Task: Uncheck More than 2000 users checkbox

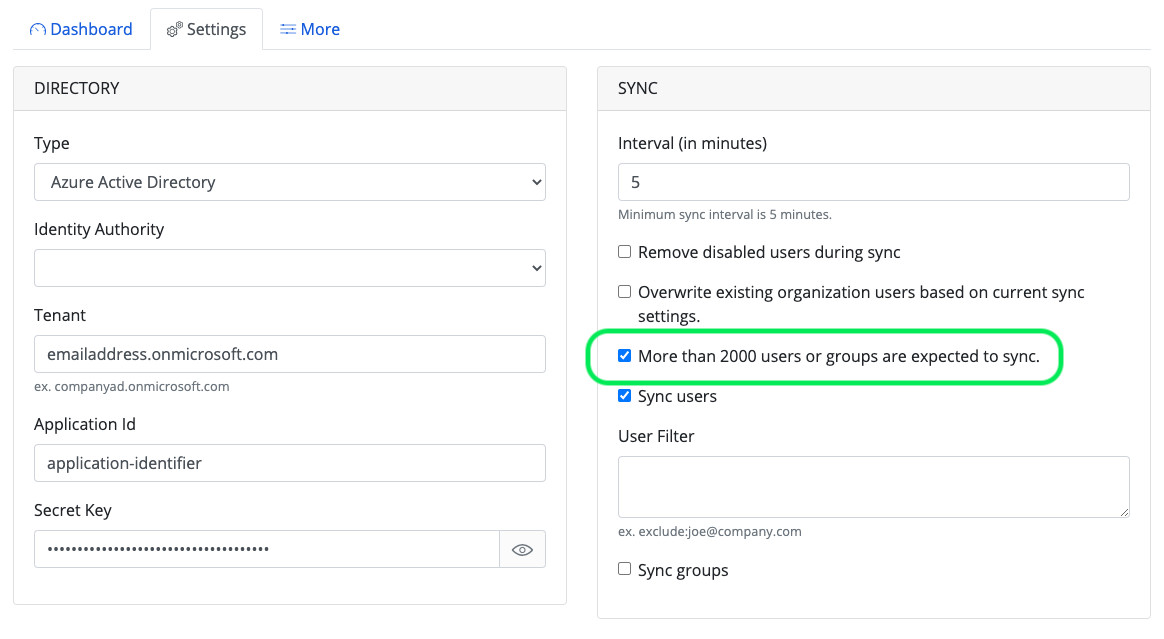Action: click(x=625, y=356)
